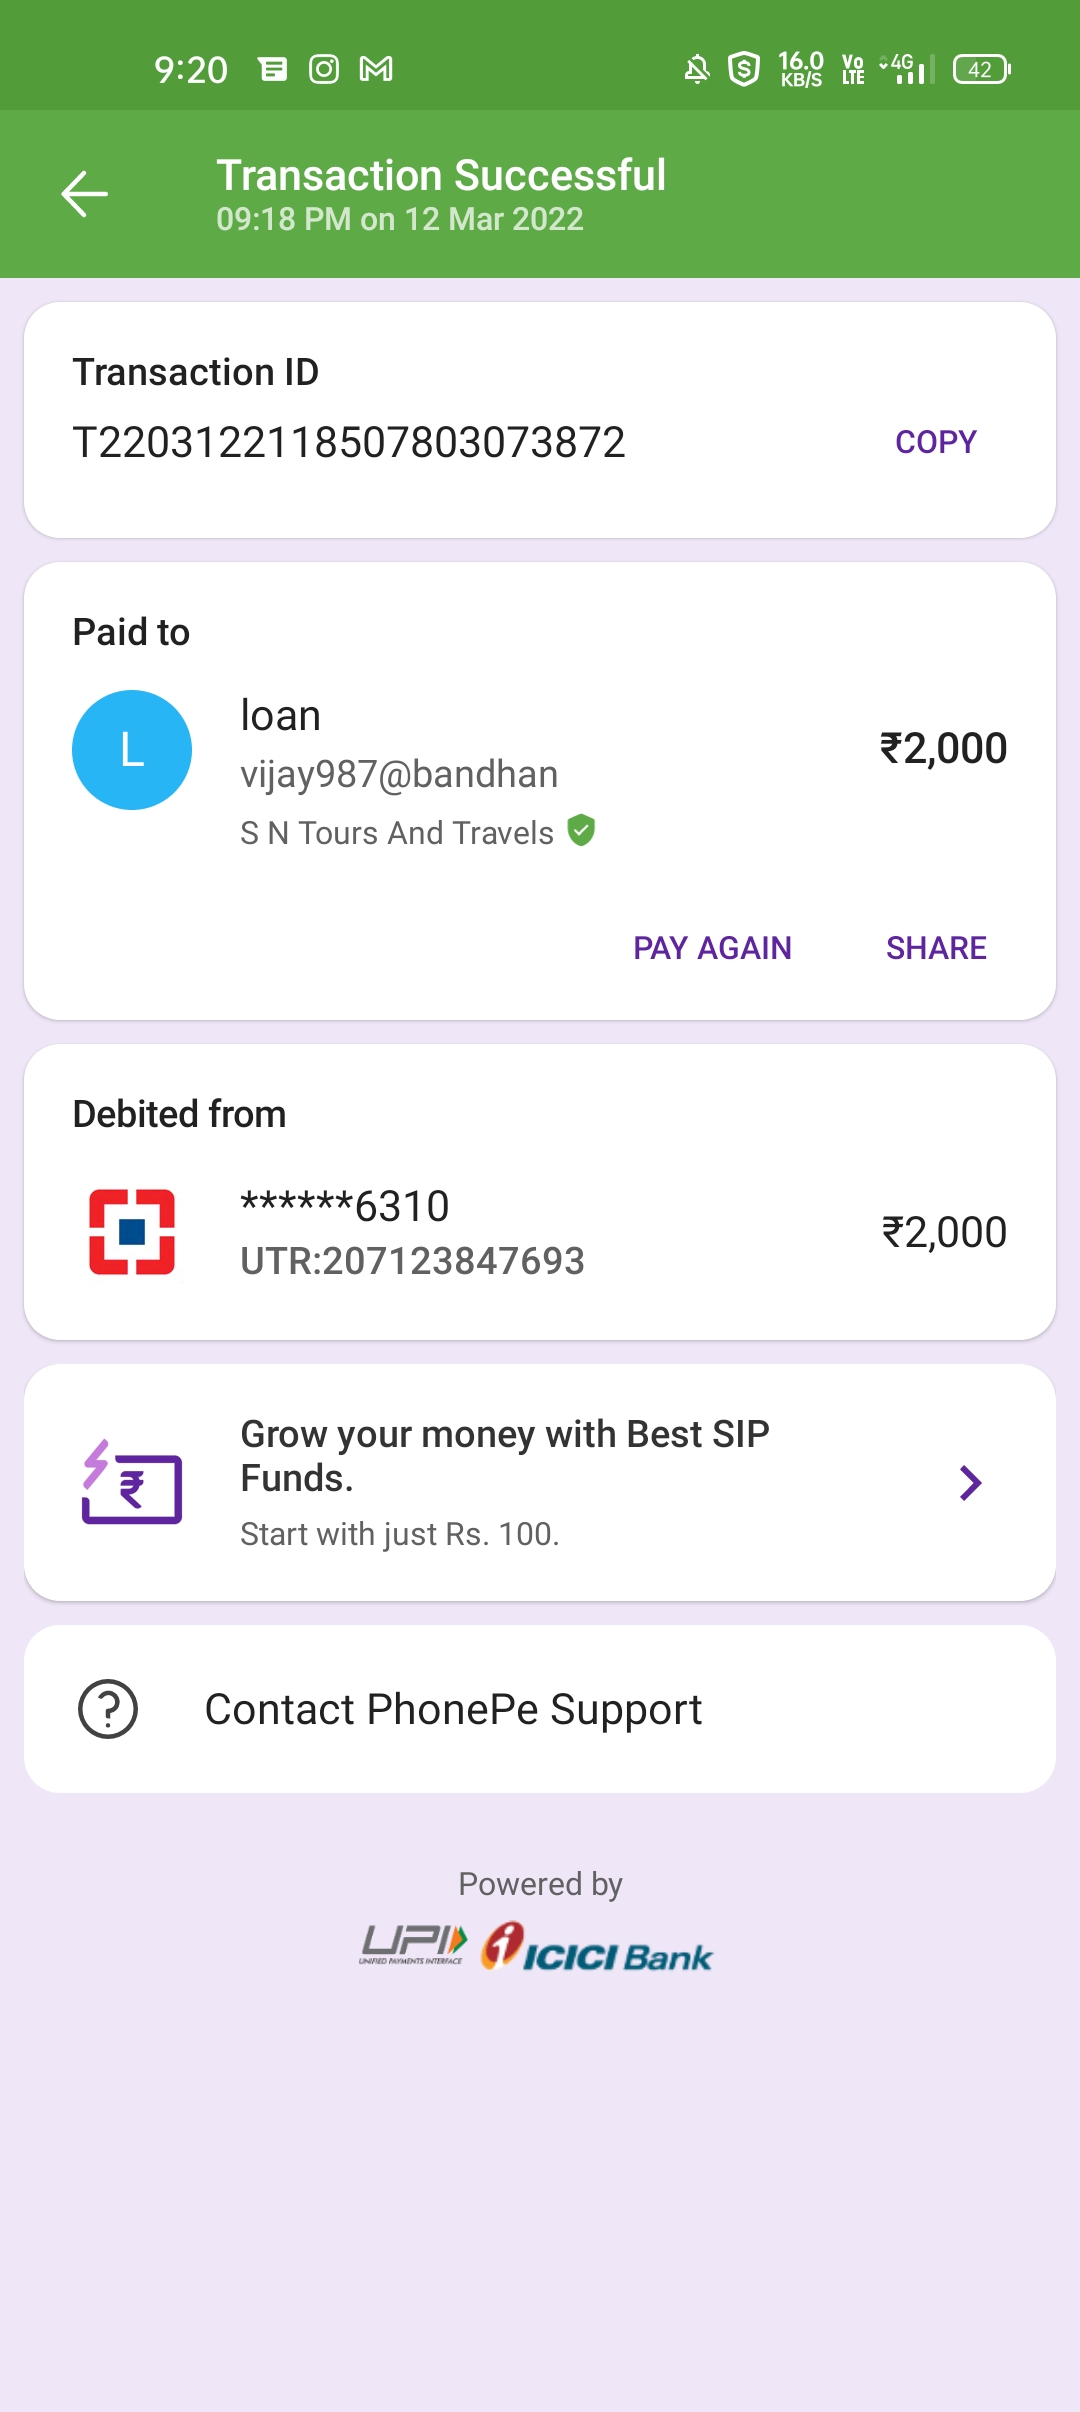The width and height of the screenshot is (1080, 2412).
Task: Open Grow your money with Best SIP banner
Action: (x=505, y=1456)
